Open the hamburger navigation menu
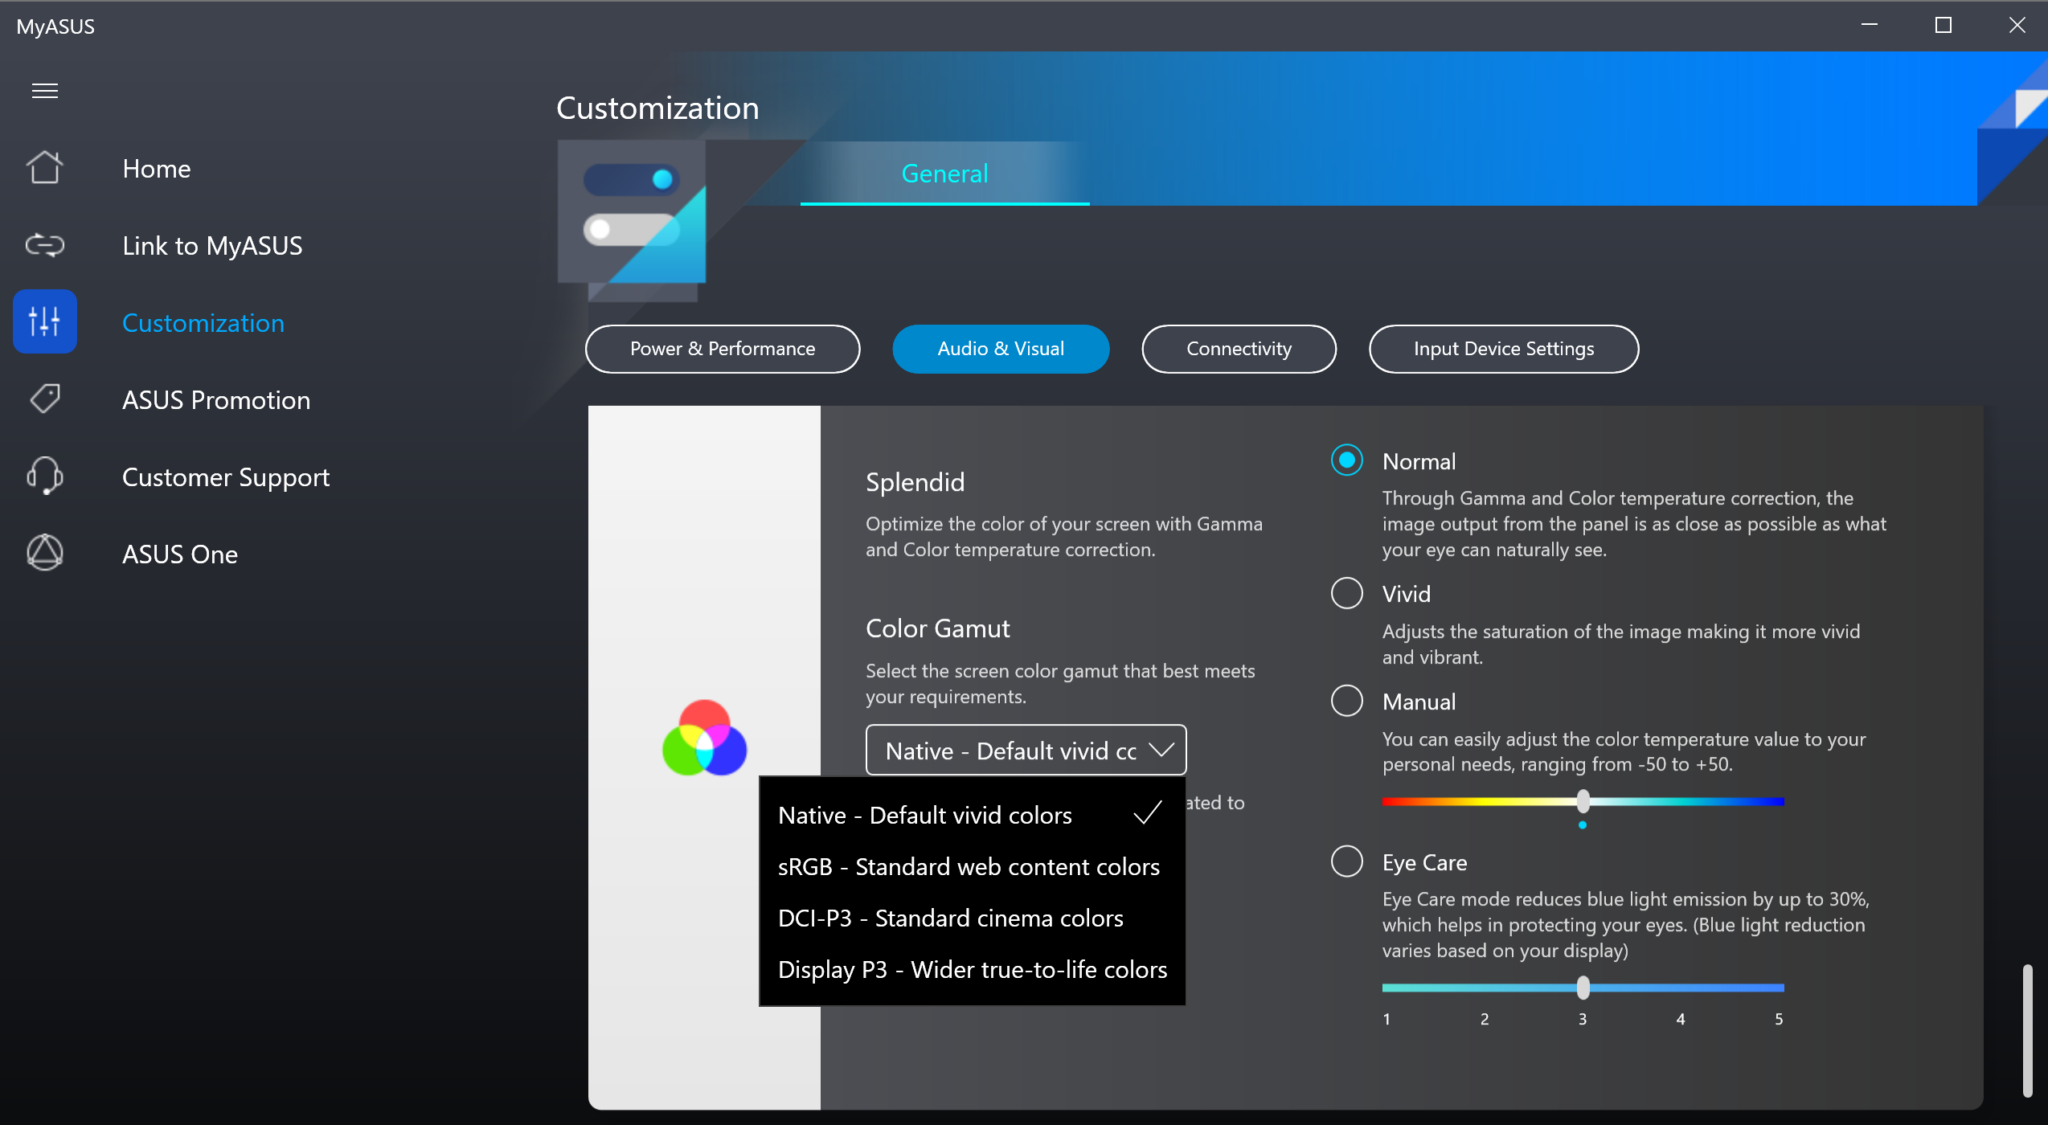This screenshot has height=1125, width=2048. 45,91
